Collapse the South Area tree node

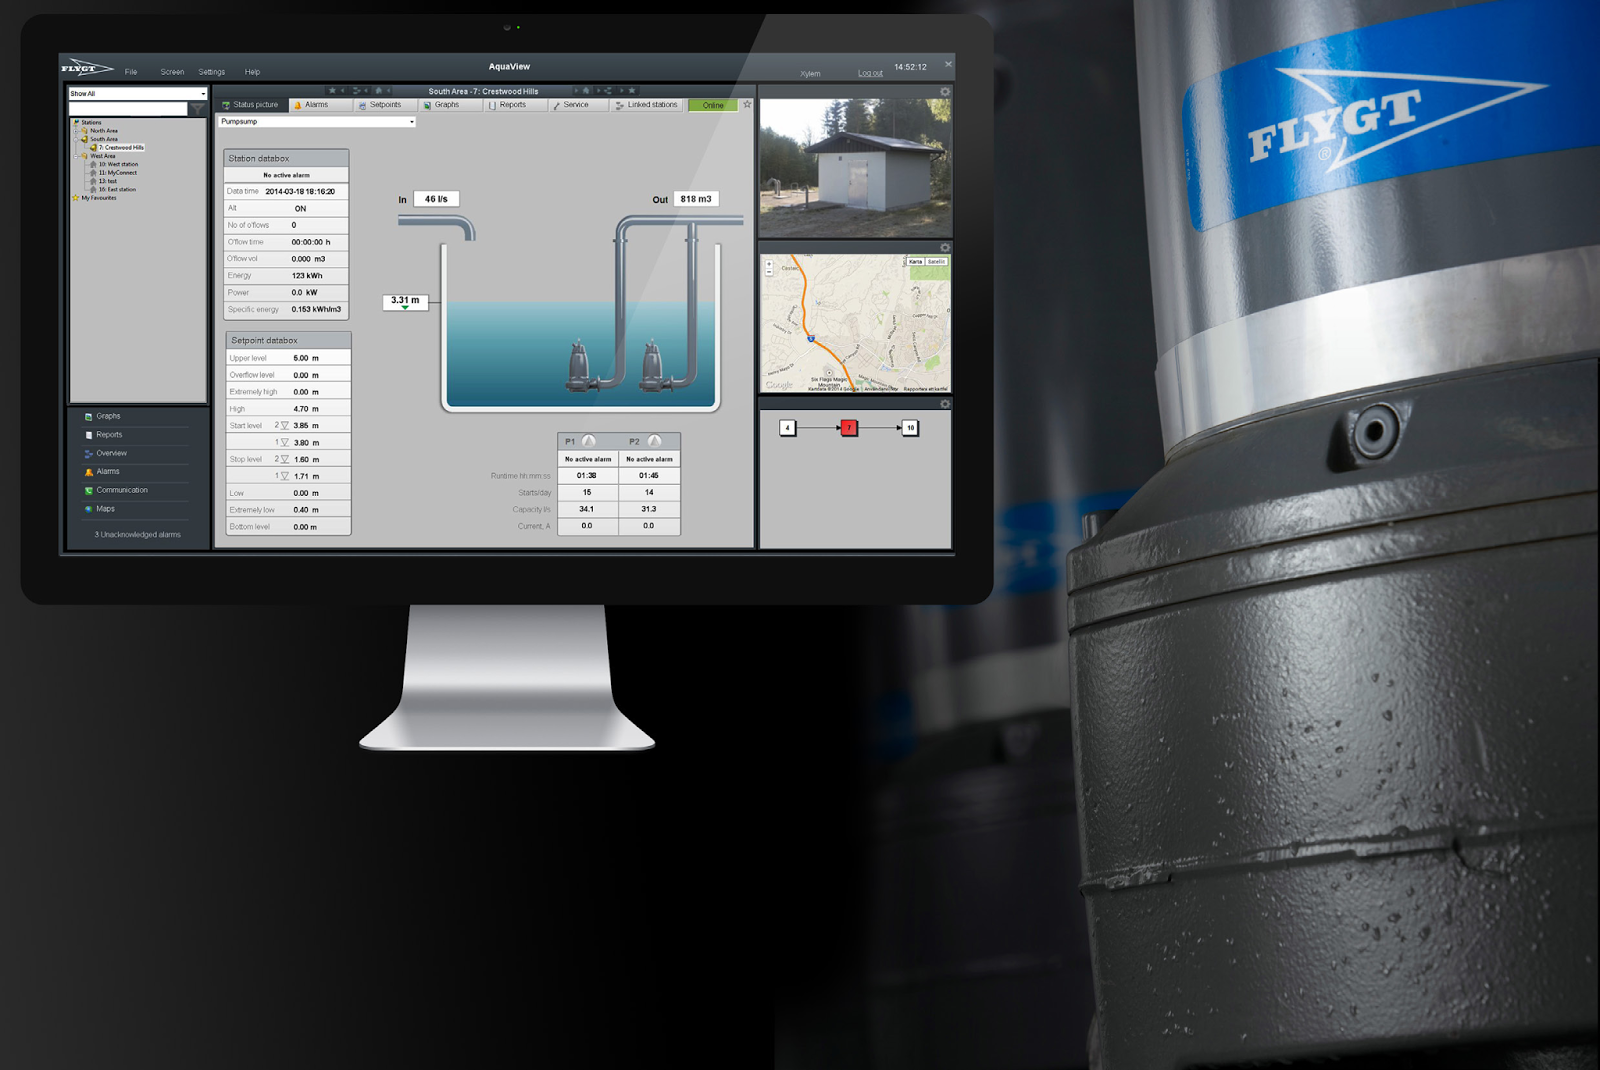pos(76,139)
